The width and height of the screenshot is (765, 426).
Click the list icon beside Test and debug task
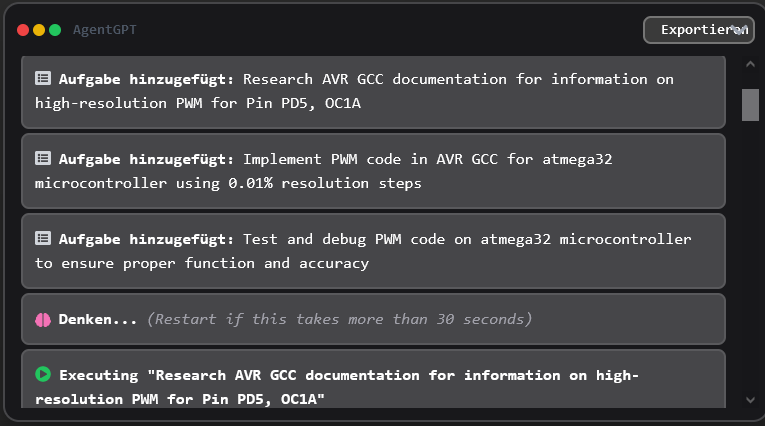point(43,238)
